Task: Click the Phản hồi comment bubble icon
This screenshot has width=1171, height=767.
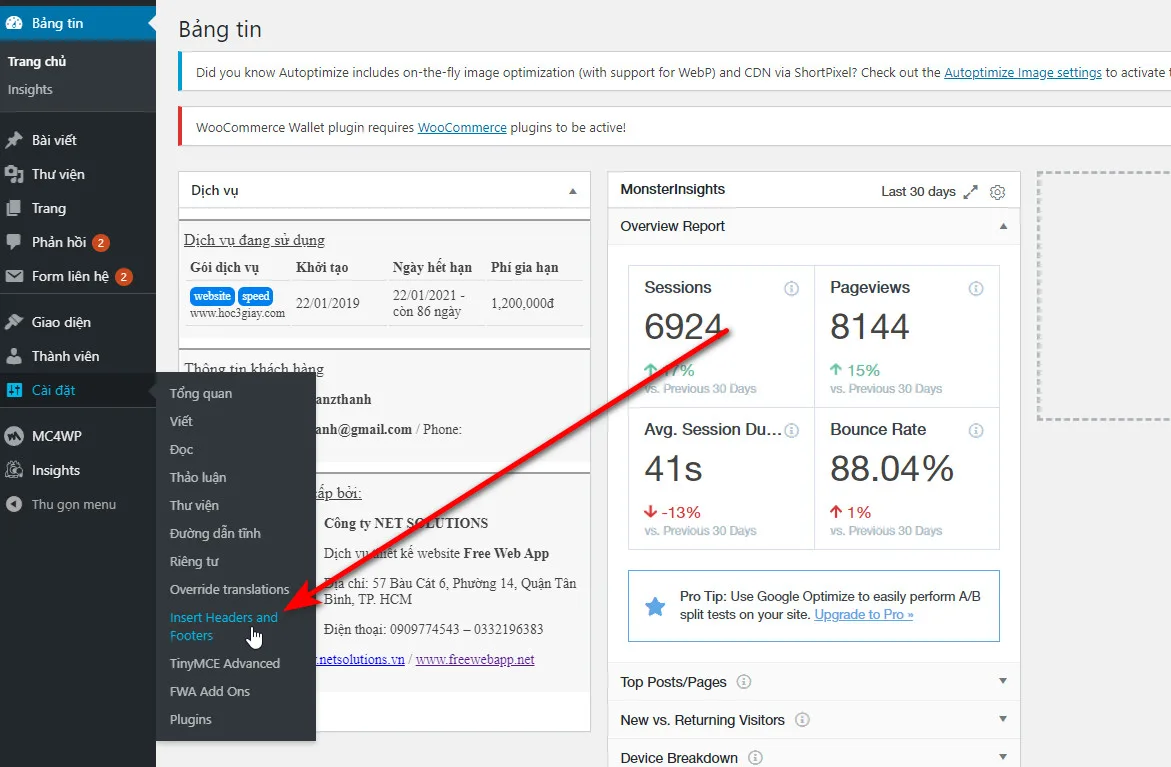Action: coord(14,242)
